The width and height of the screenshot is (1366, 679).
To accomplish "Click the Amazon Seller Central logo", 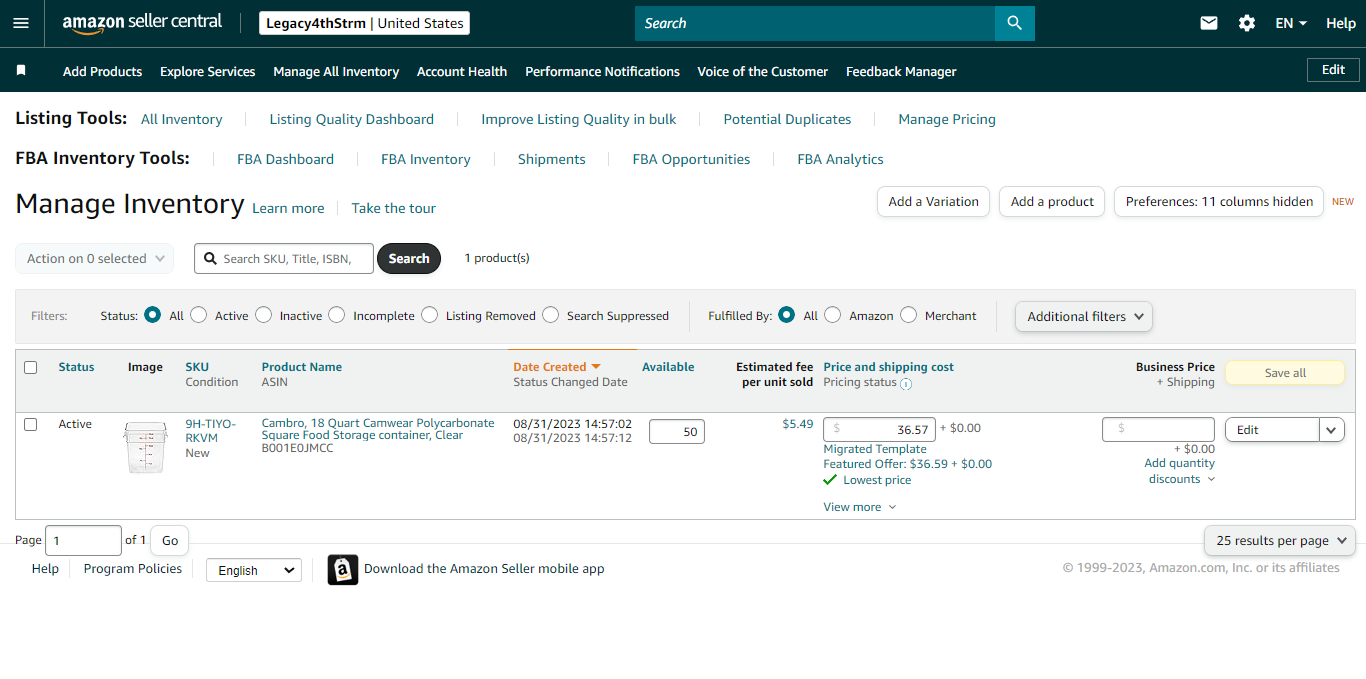I will 142,23.
